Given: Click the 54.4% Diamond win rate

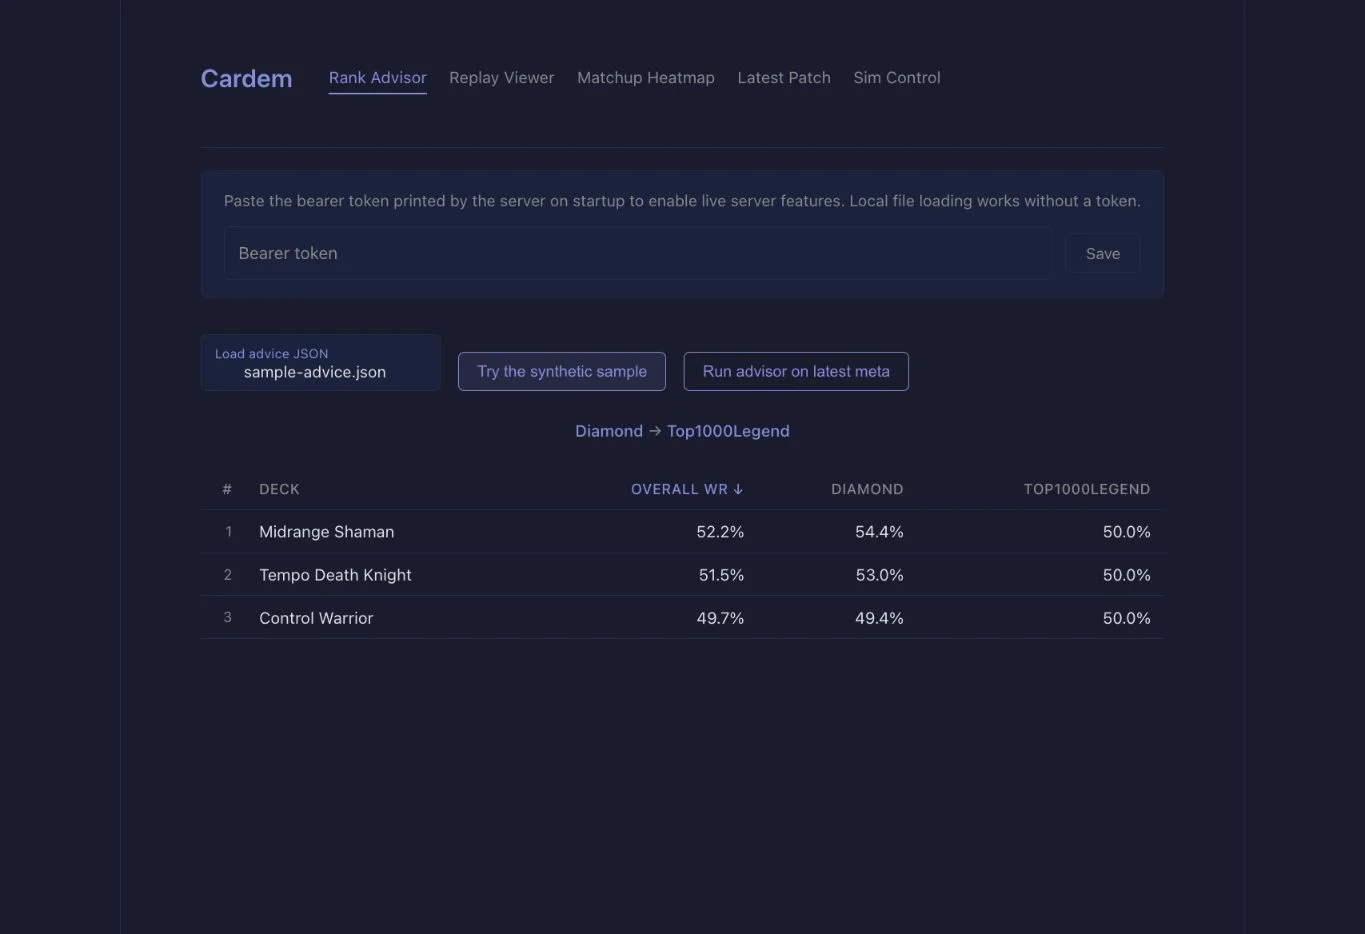Looking at the screenshot, I should coord(879,532).
